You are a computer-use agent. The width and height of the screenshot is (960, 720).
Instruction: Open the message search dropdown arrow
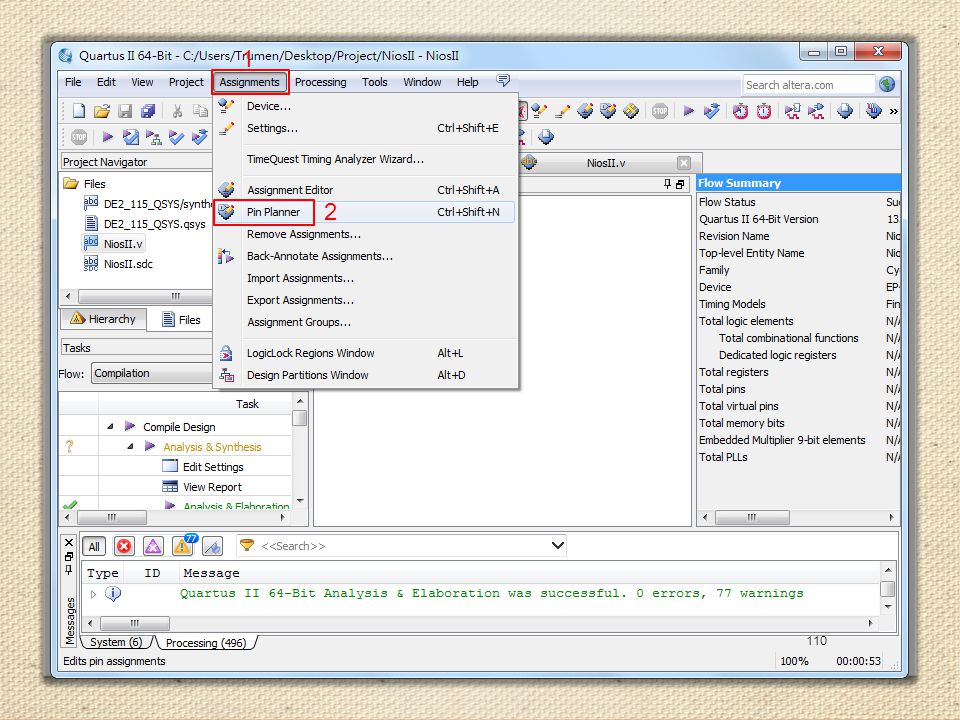click(558, 545)
